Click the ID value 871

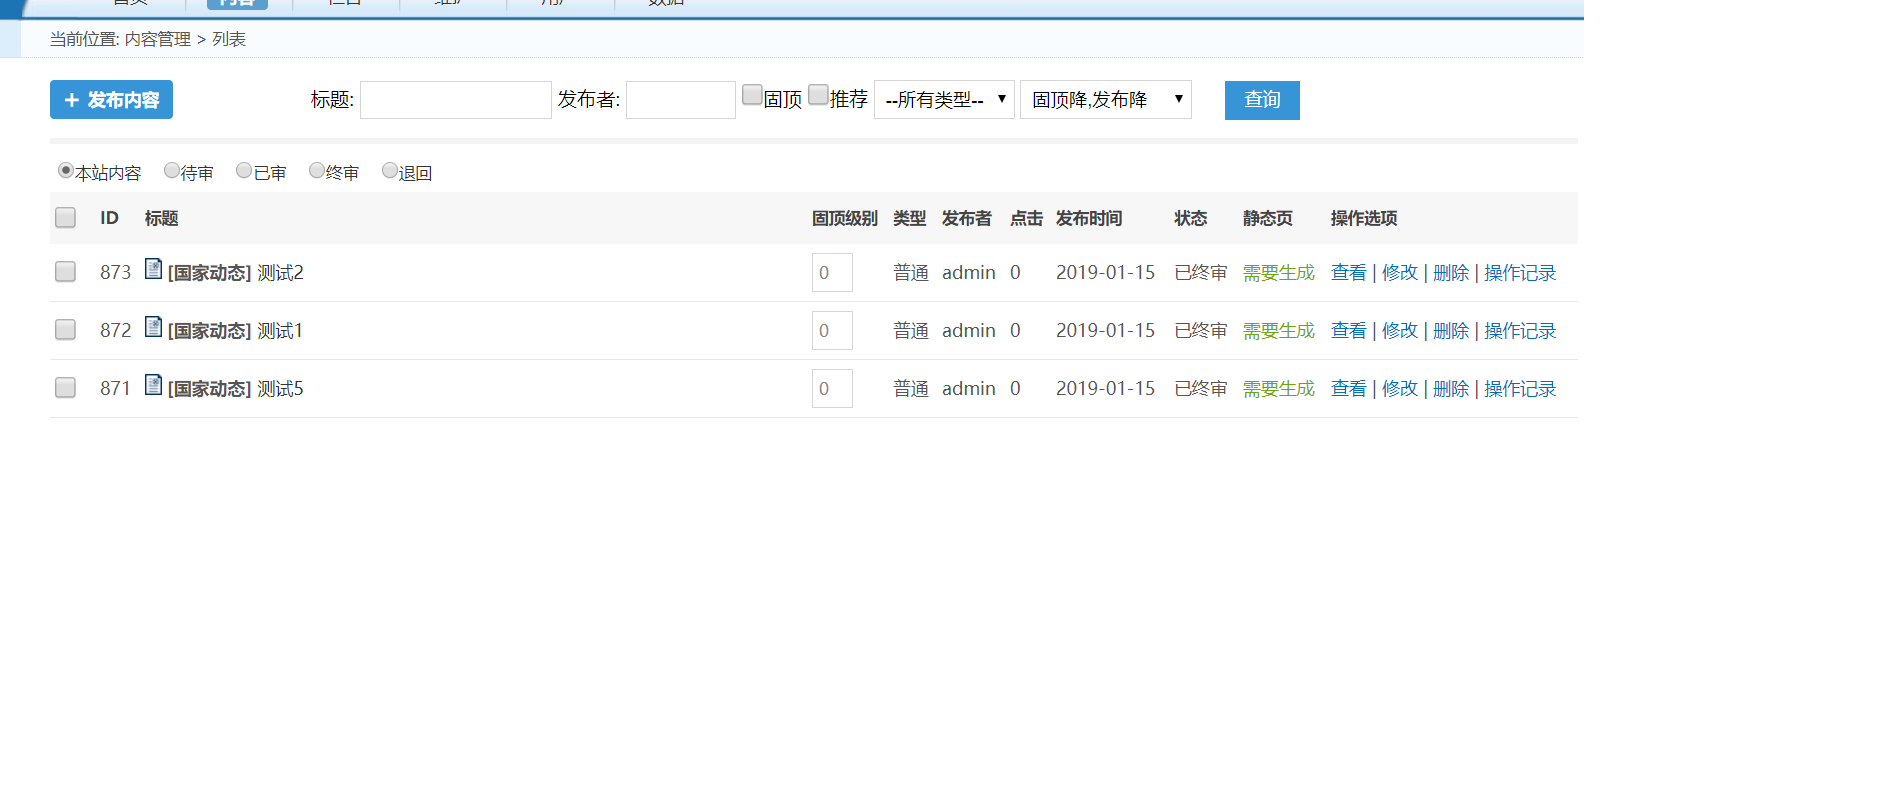(x=115, y=389)
